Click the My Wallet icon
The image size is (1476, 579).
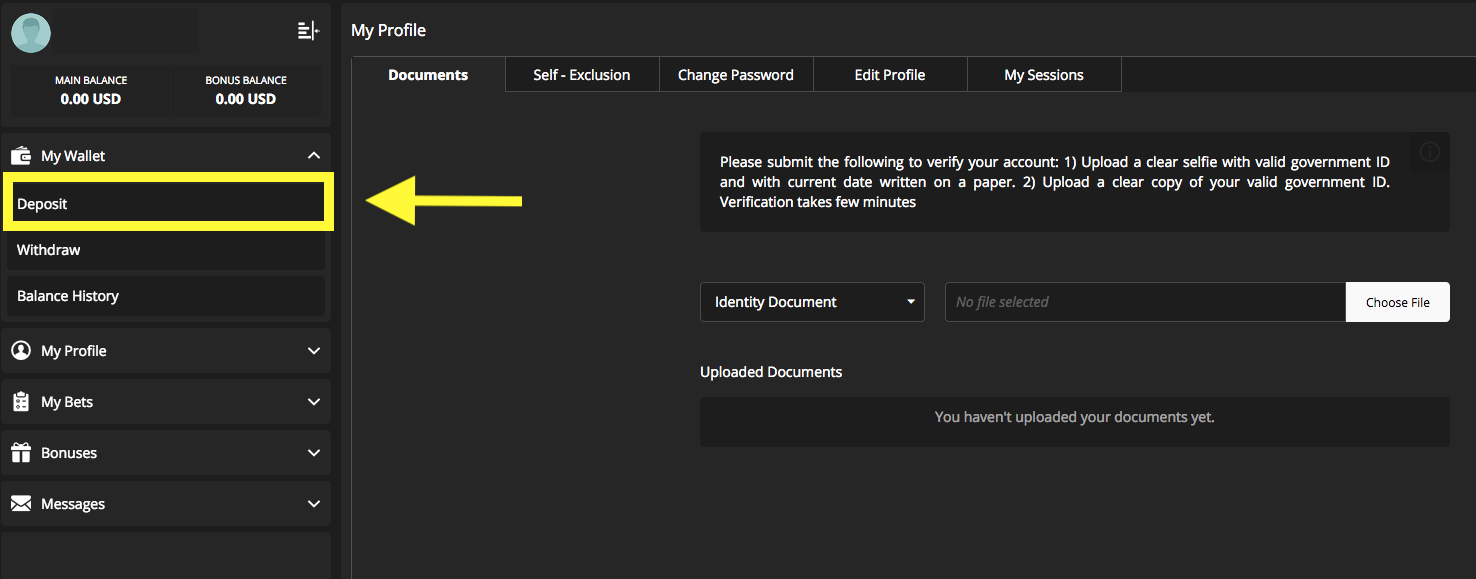[21, 156]
